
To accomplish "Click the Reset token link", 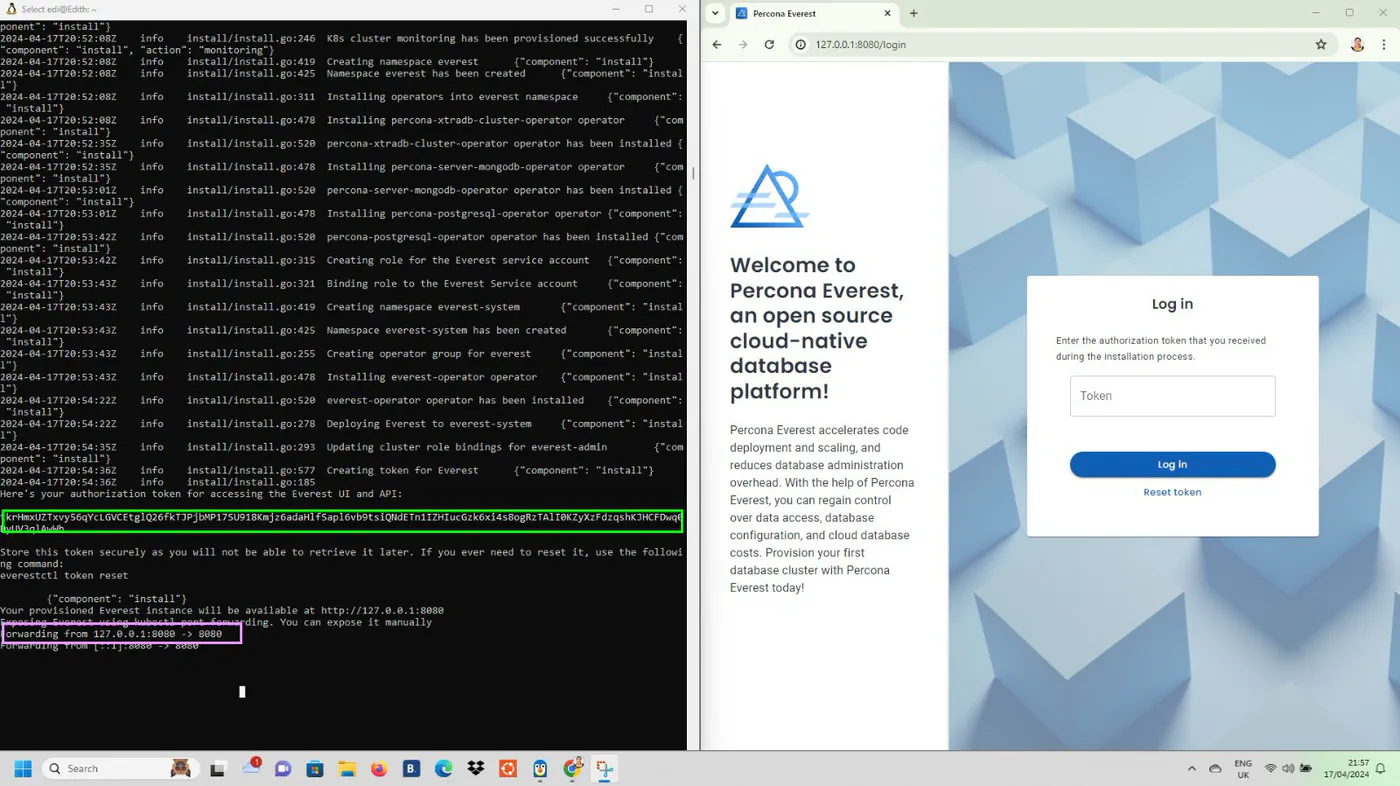I will pos(1172,492).
